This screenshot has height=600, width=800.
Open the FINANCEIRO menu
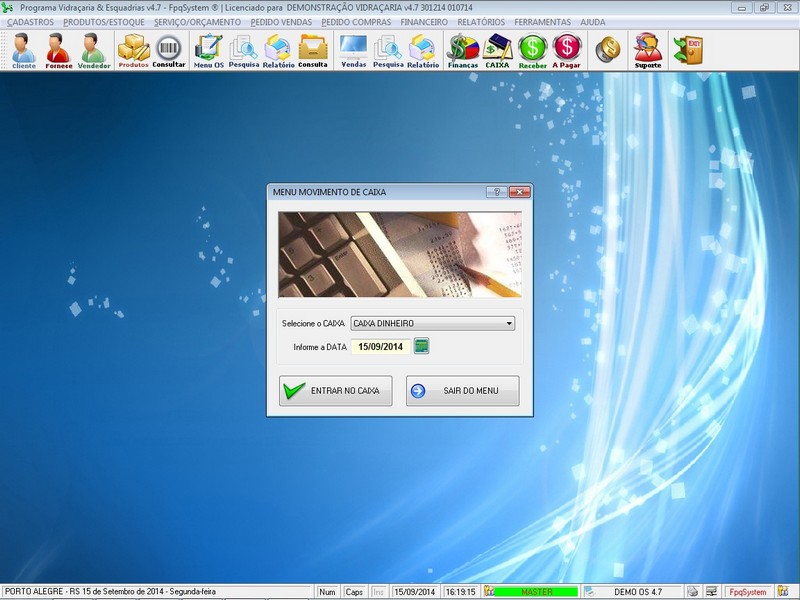(424, 22)
